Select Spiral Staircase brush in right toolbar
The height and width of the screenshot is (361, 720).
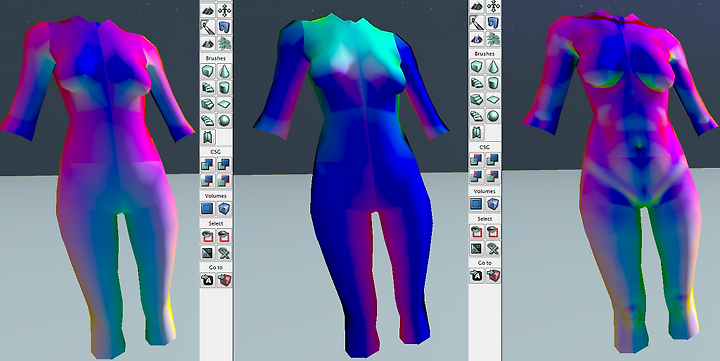tap(477, 116)
